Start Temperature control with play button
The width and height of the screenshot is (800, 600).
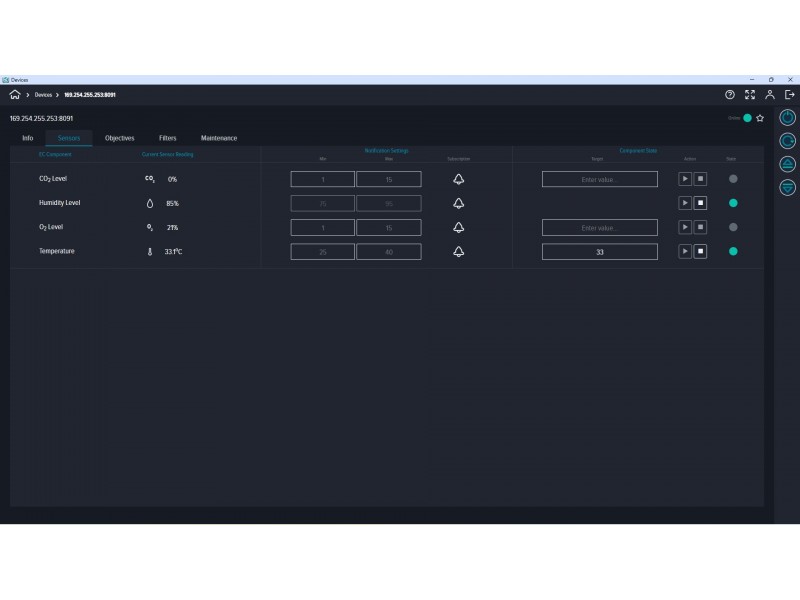685,251
